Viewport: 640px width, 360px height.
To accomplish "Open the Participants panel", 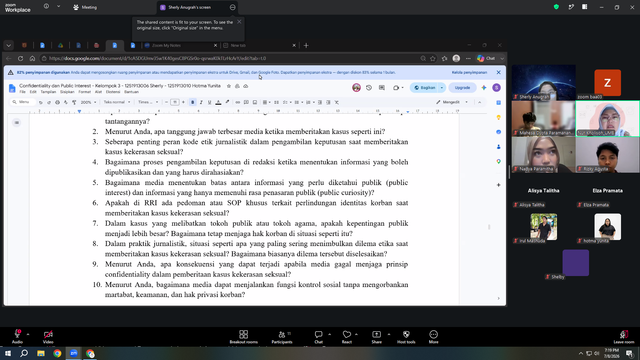I will click(282, 337).
